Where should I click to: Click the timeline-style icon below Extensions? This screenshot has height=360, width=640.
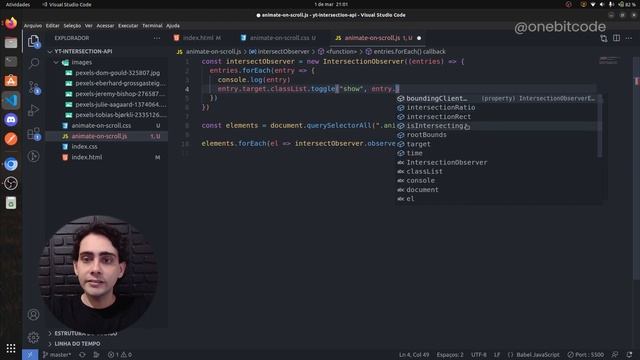click(33, 156)
